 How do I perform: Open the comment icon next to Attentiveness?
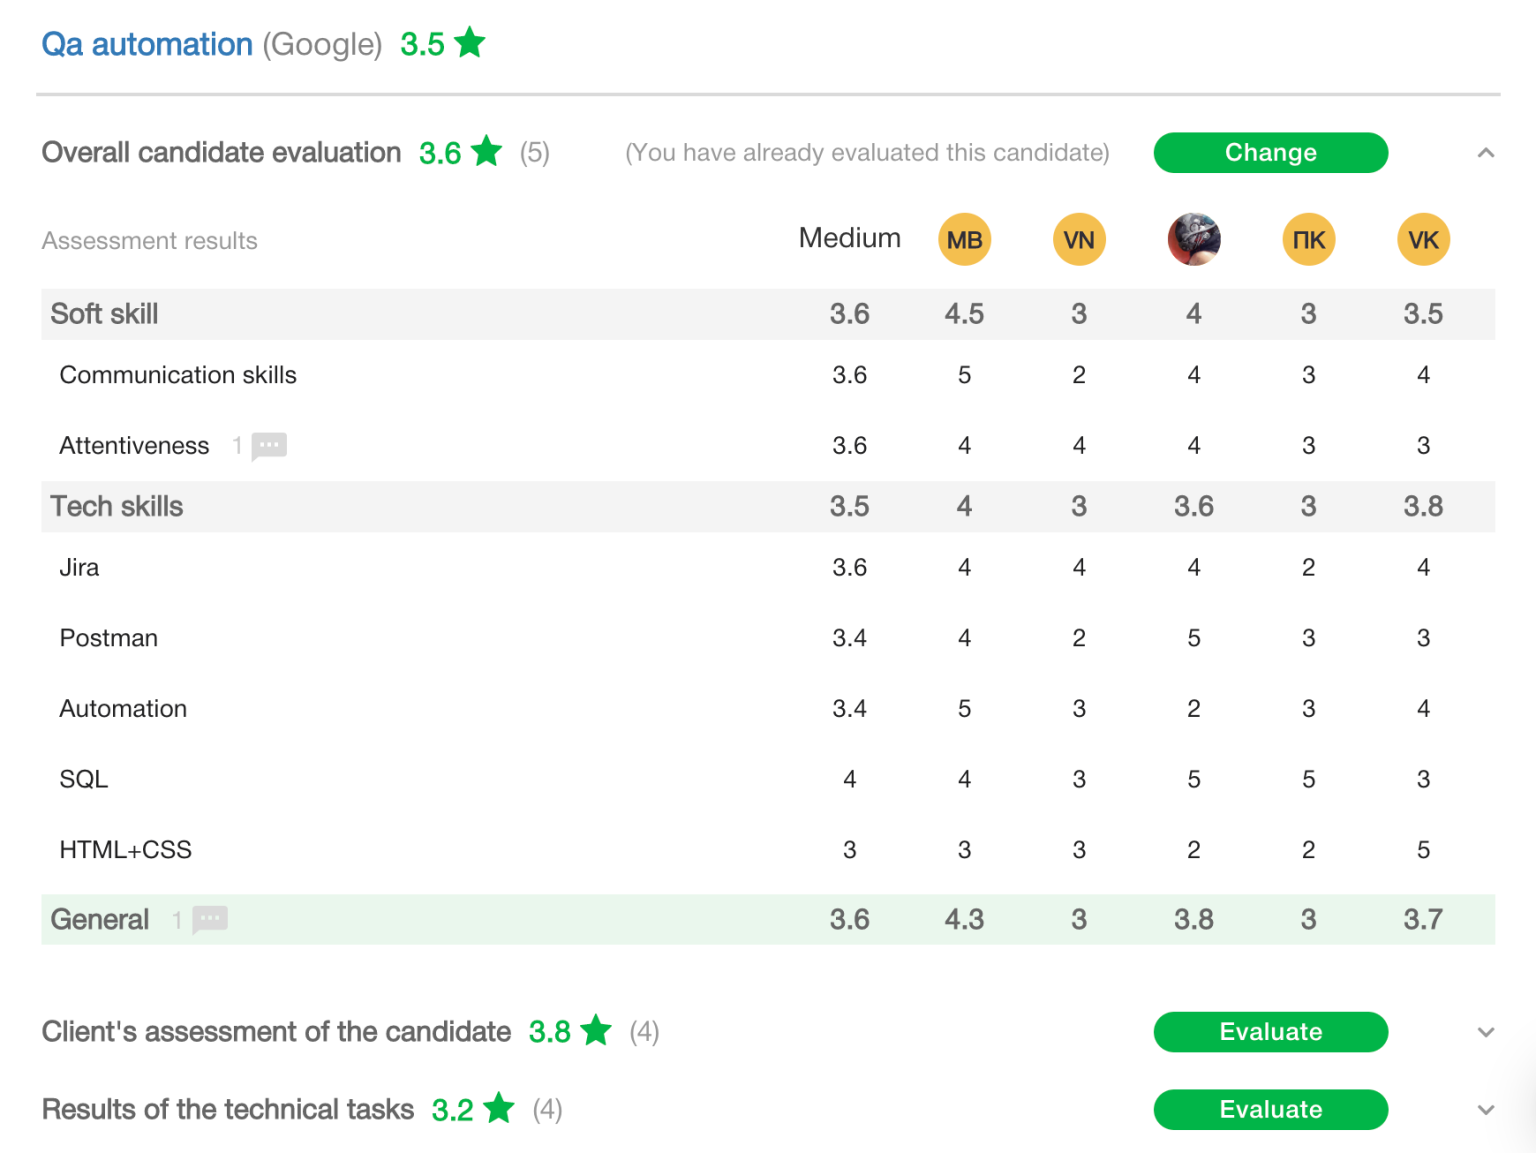[x=268, y=446]
